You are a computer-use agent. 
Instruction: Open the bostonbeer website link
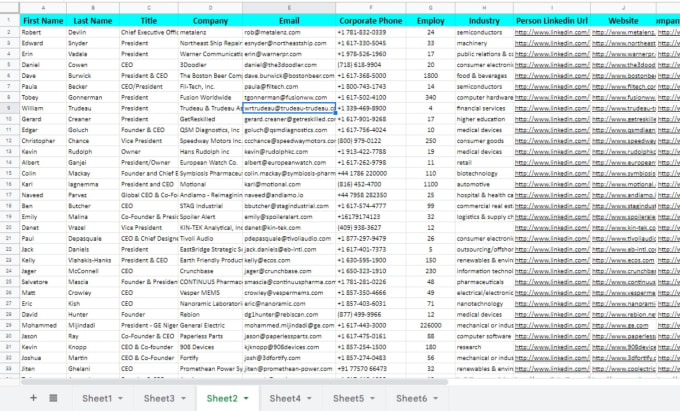coord(624,75)
